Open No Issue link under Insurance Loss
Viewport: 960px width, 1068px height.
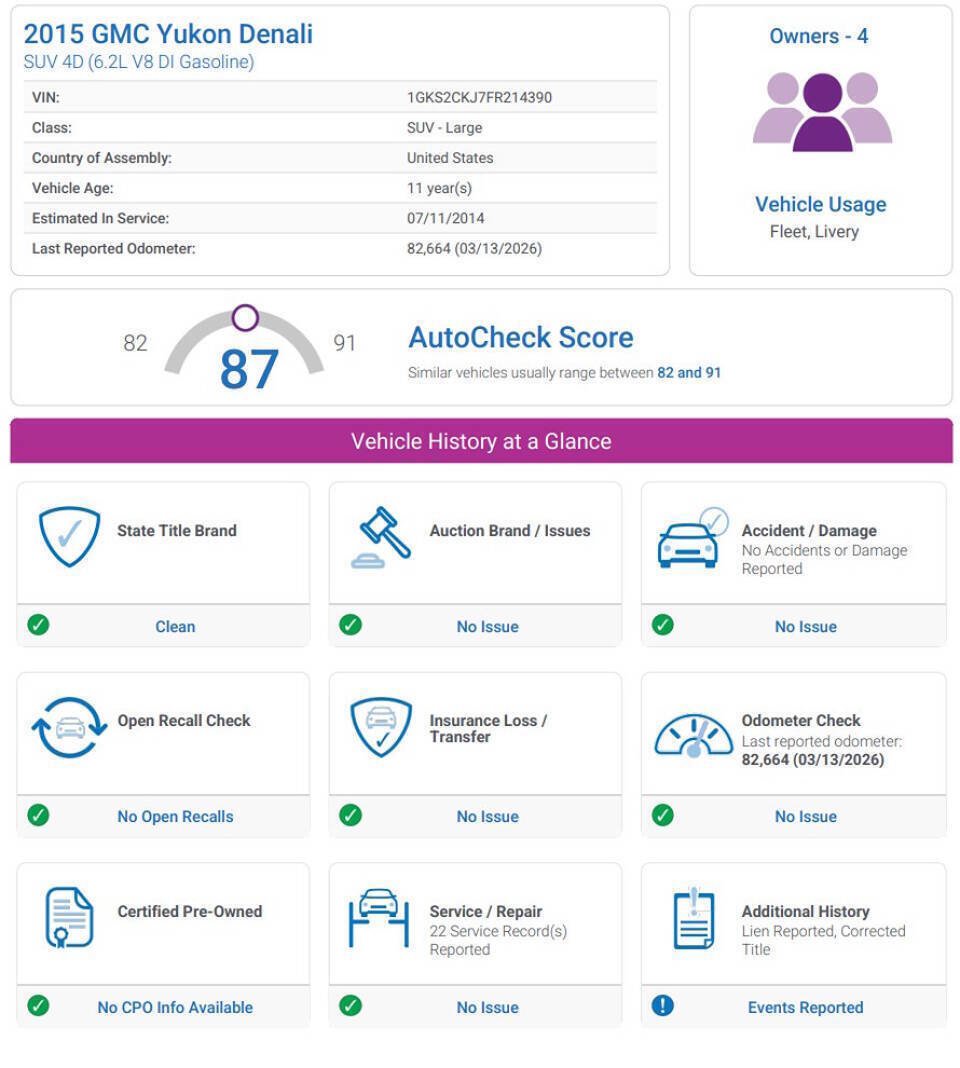point(487,817)
